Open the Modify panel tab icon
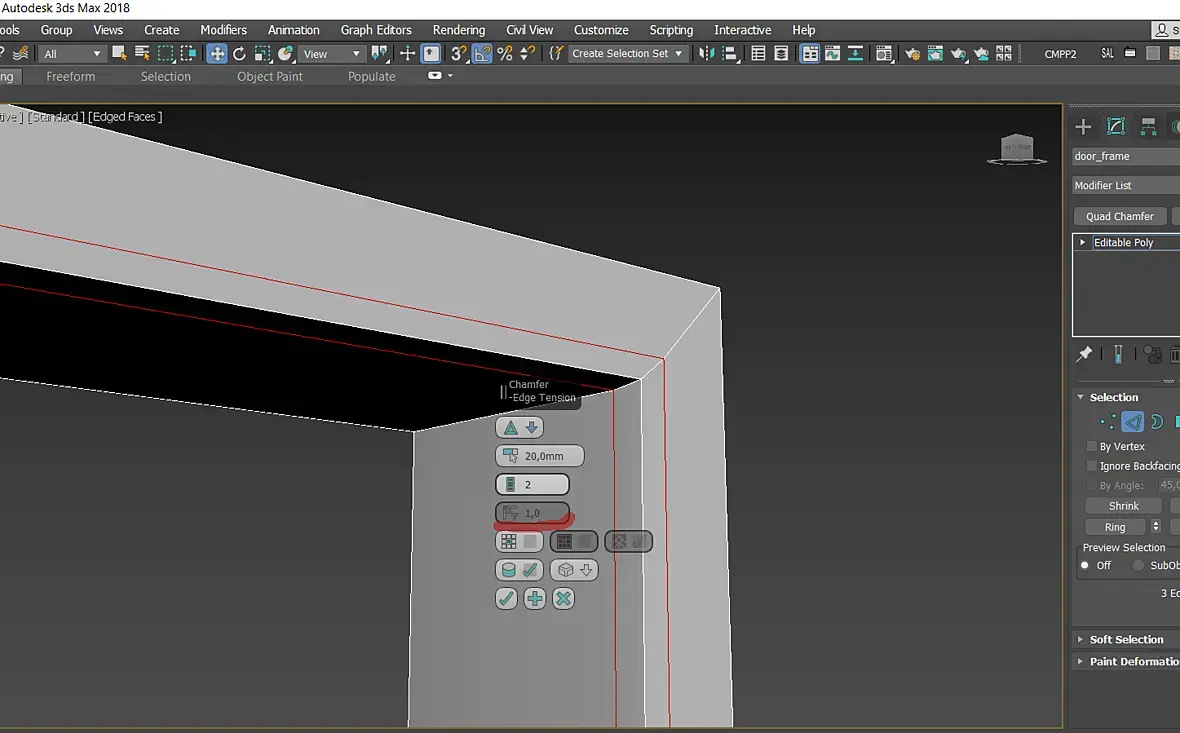Viewport: 1180px width, 733px height. point(1116,126)
